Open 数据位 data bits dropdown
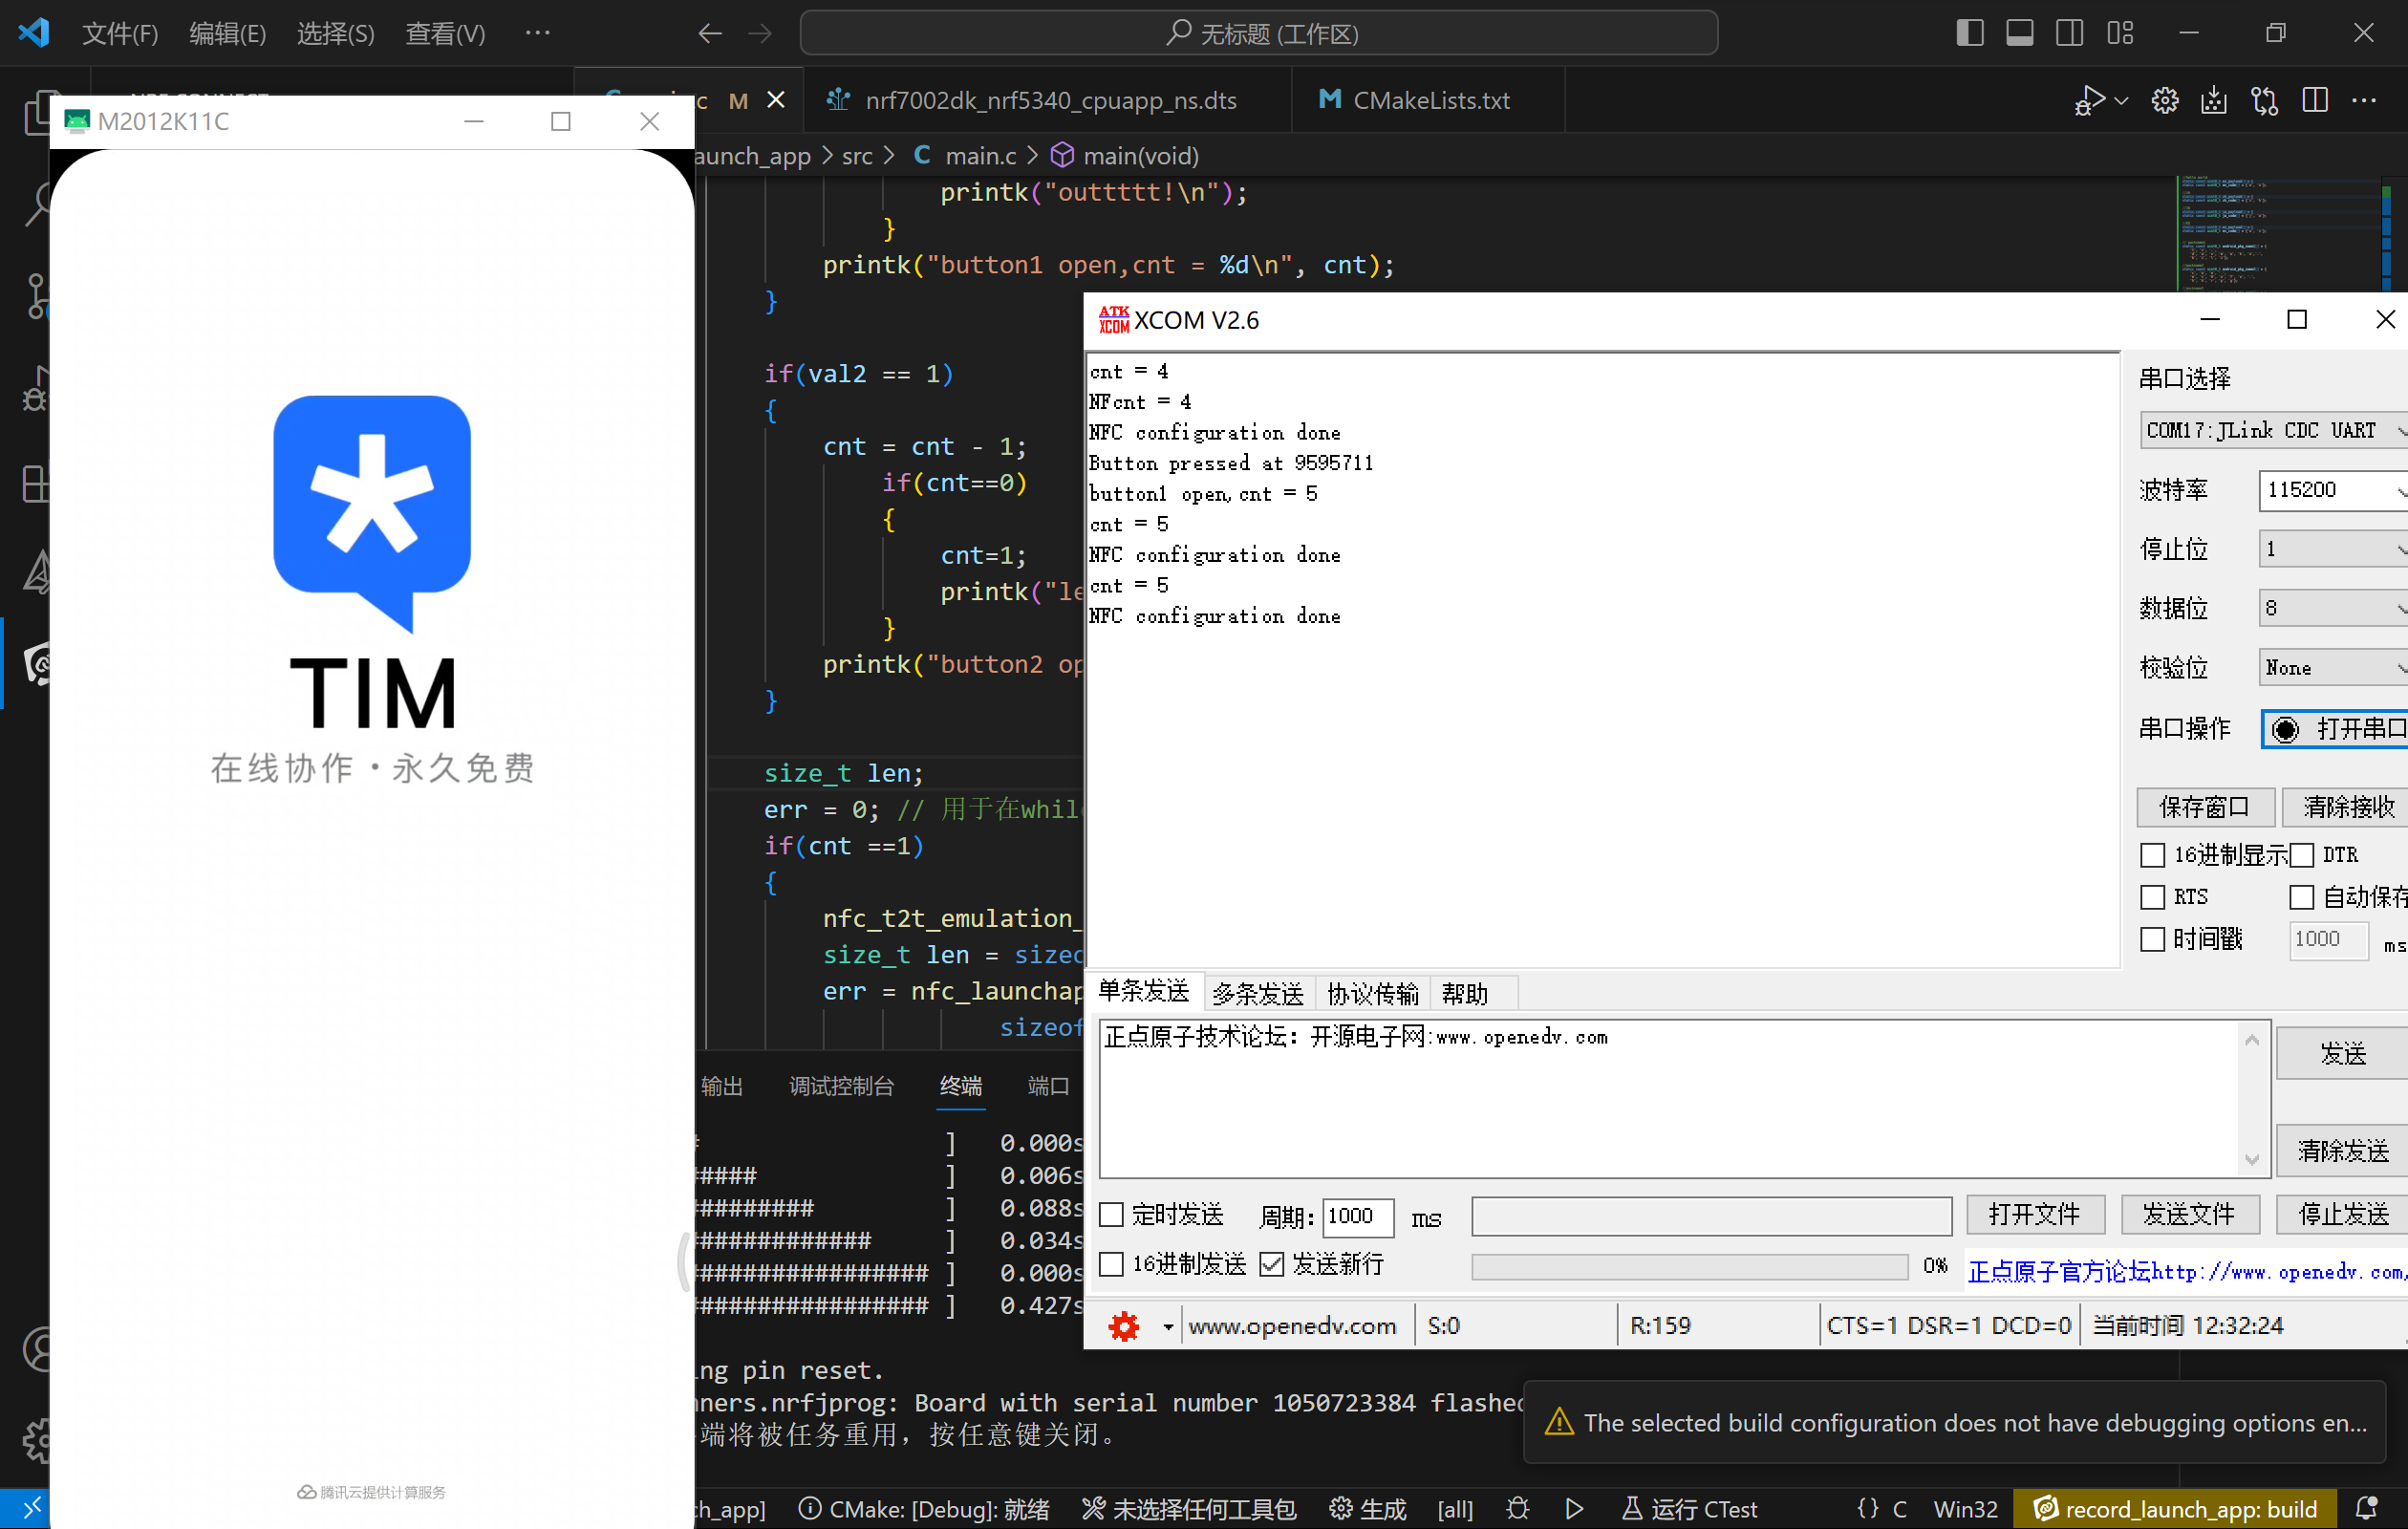The height and width of the screenshot is (1529, 2408). pyautogui.click(x=2332, y=608)
